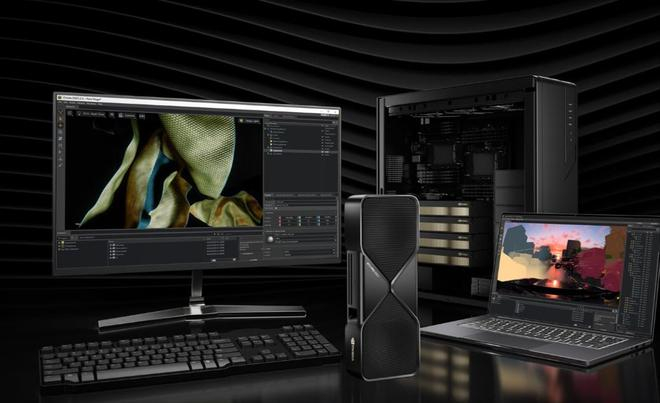Click the red X transform field swatch

click(280, 217)
